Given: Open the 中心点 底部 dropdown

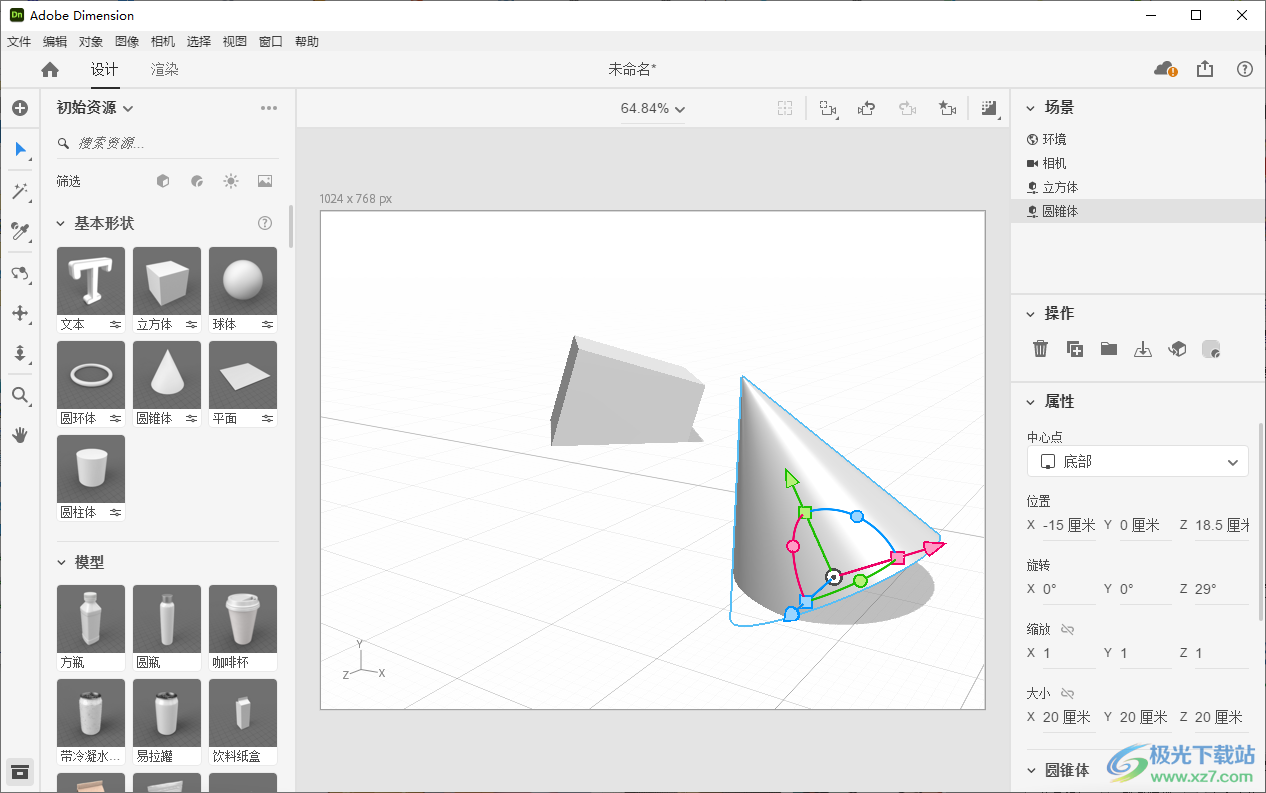Looking at the screenshot, I should click(x=1138, y=462).
